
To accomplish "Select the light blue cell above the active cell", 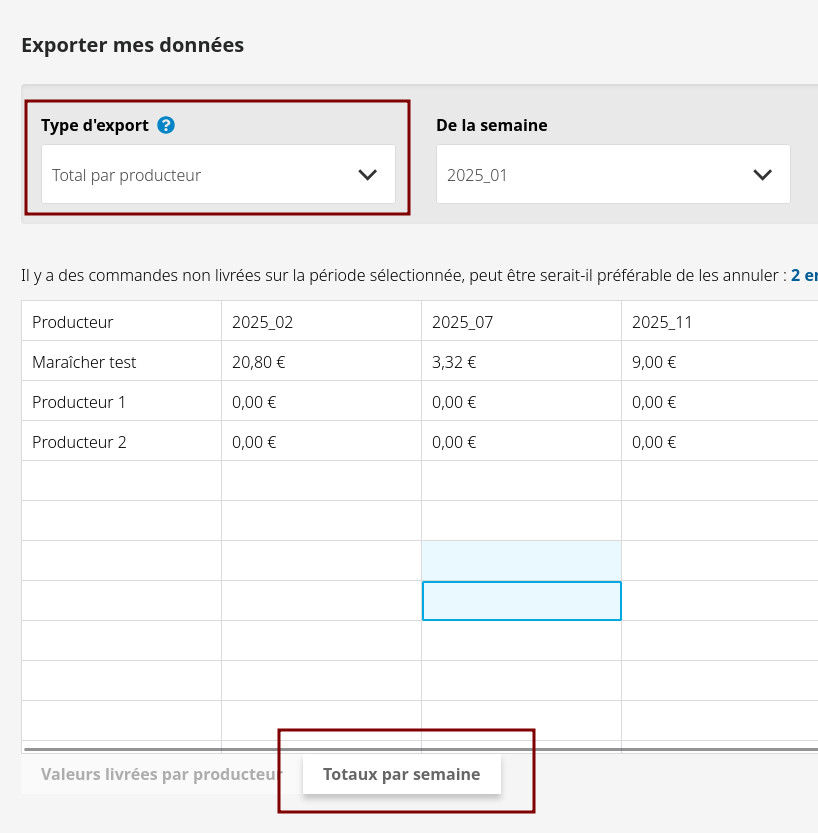I will (521, 561).
